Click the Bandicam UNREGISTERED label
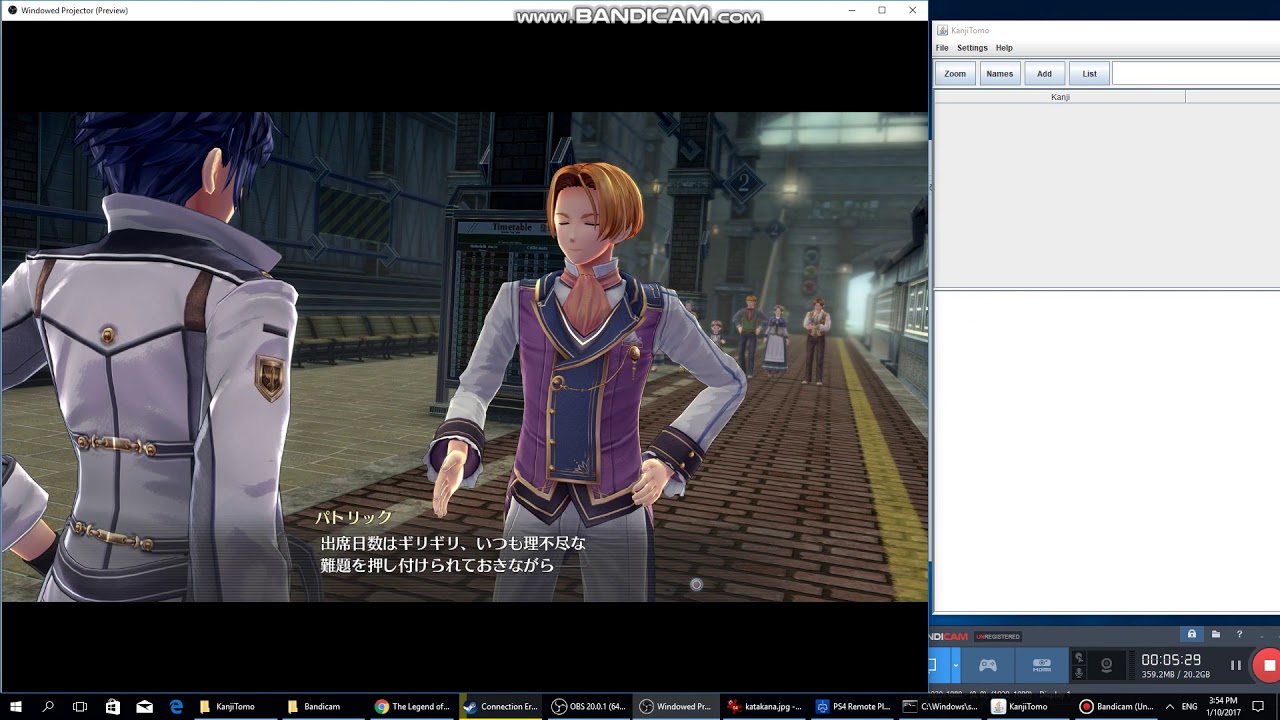This screenshot has height=720, width=1280. [998, 636]
